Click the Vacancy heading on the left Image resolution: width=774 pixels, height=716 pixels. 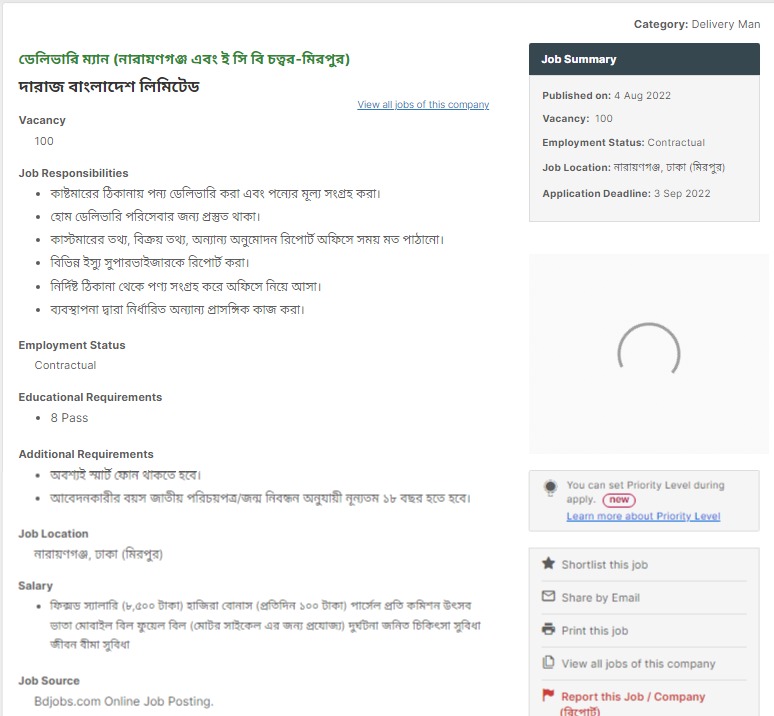pyautogui.click(x=42, y=120)
